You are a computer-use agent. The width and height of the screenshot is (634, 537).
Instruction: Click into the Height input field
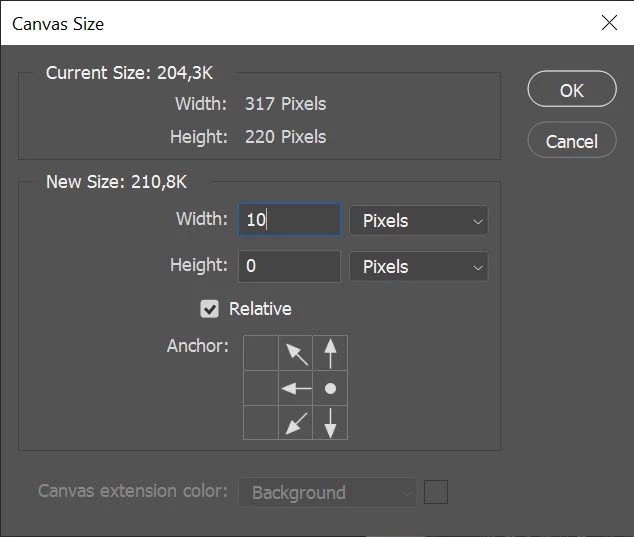pyautogui.click(x=289, y=267)
